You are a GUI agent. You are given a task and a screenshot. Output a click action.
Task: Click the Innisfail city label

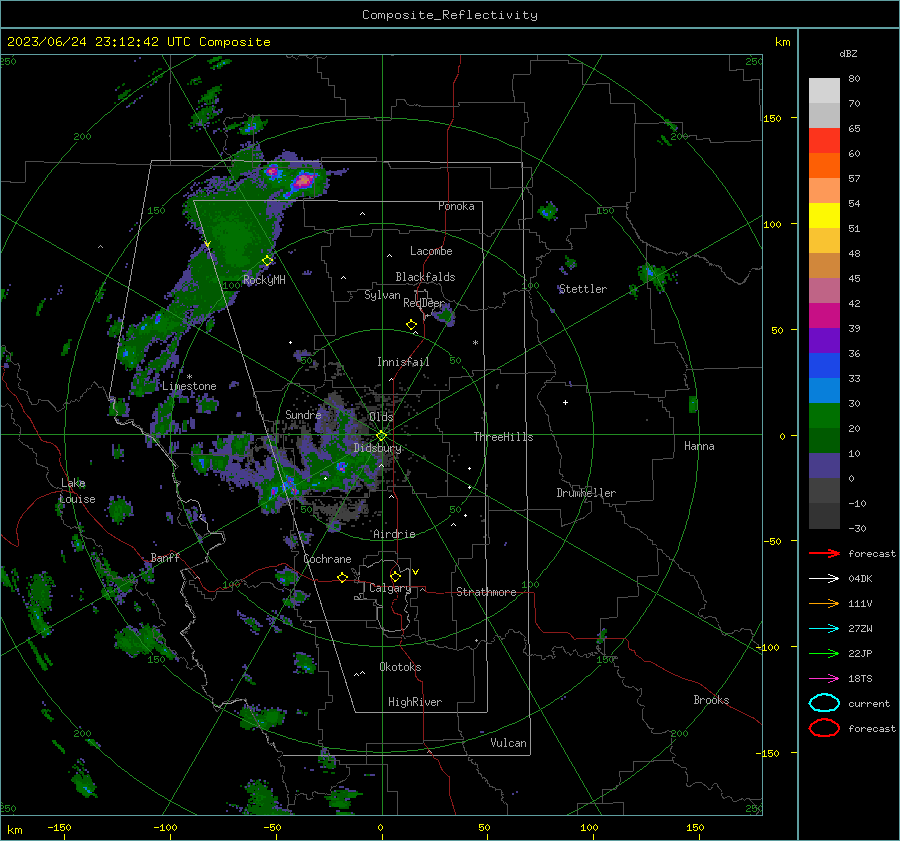[x=403, y=362]
